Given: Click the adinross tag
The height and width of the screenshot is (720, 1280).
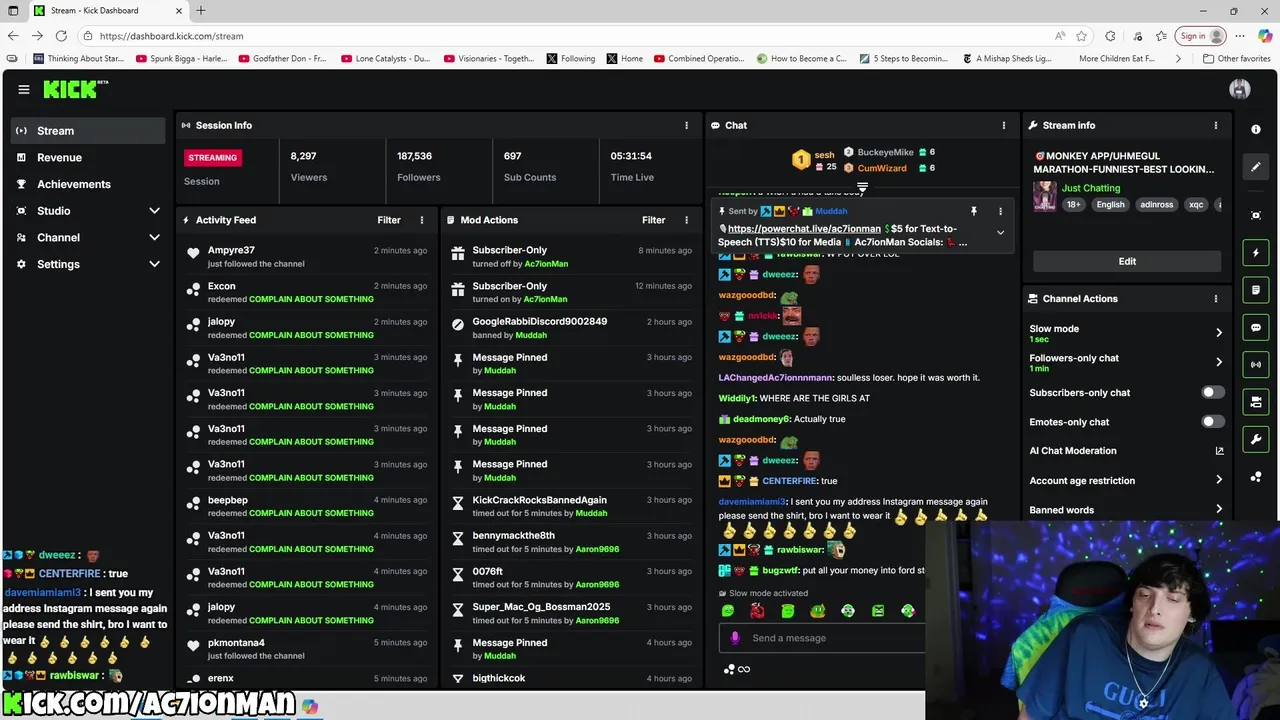Looking at the screenshot, I should coord(1156,205).
